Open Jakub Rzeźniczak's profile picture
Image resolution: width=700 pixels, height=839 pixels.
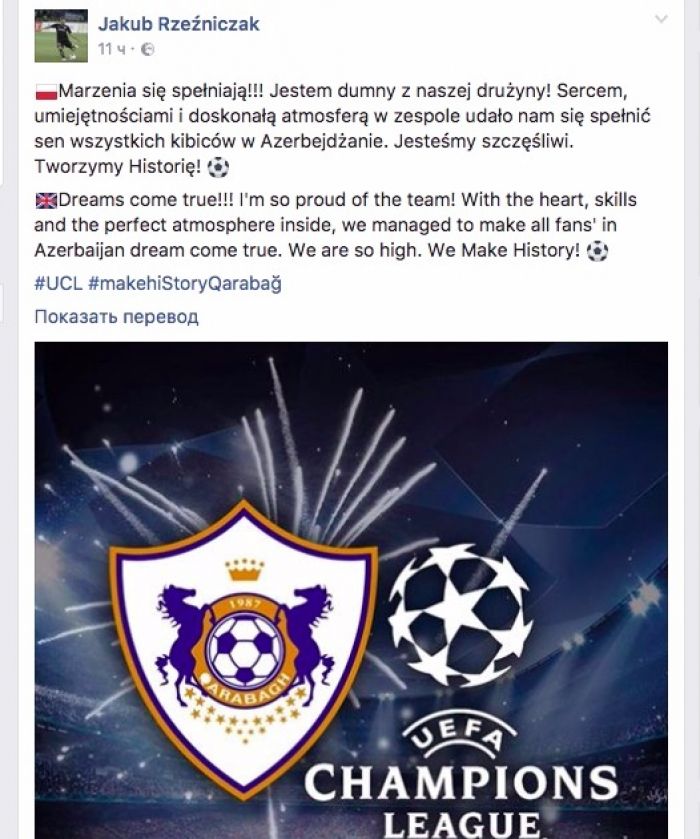tap(61, 36)
